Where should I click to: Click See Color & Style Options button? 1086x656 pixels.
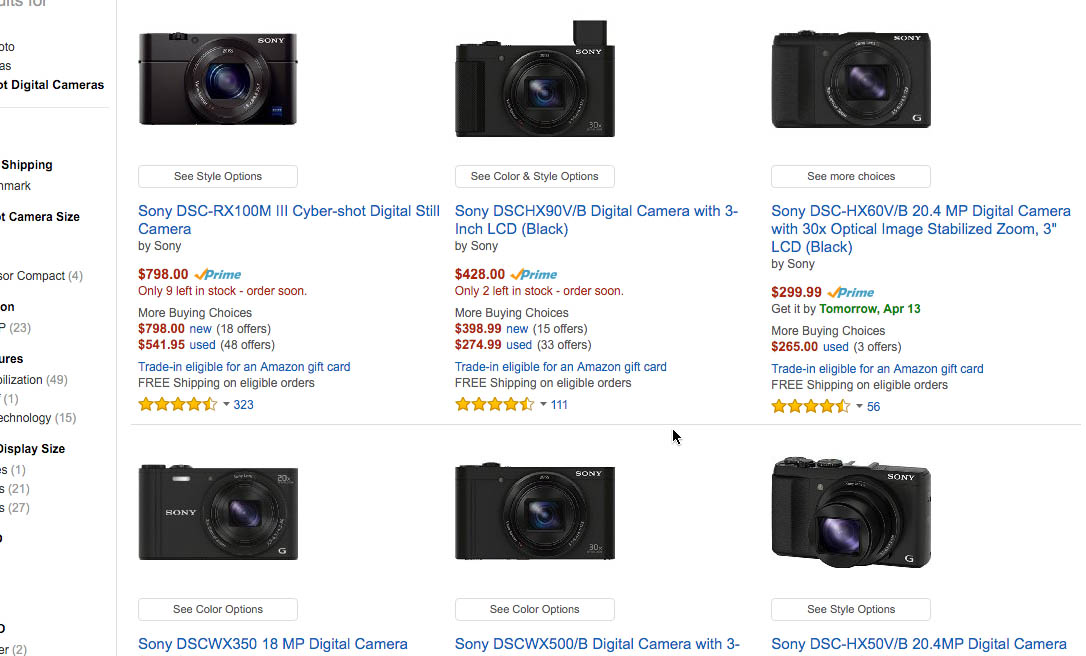[x=535, y=176]
